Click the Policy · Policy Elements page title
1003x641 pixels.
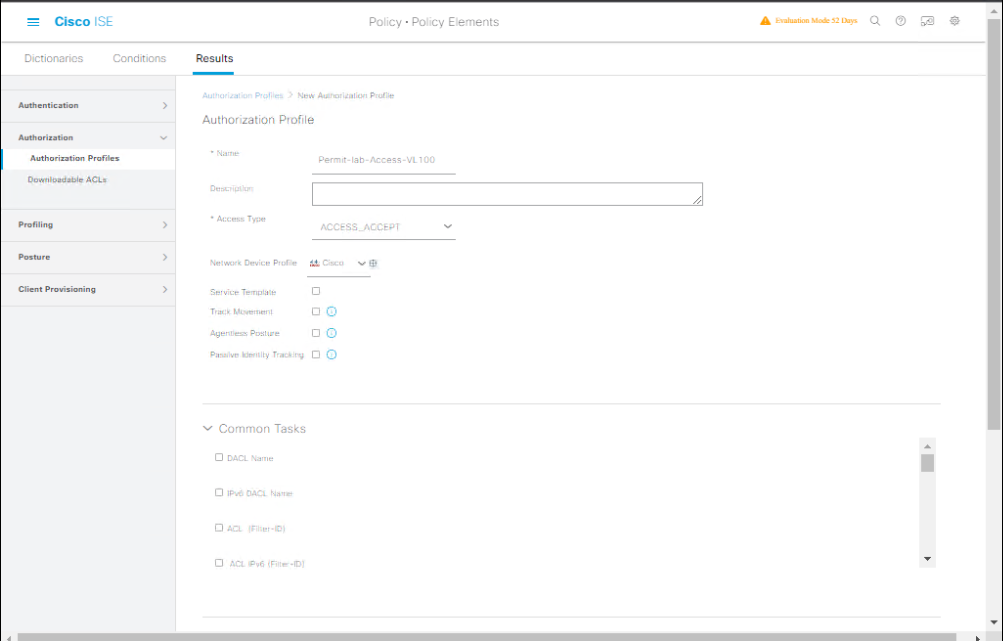434,22
